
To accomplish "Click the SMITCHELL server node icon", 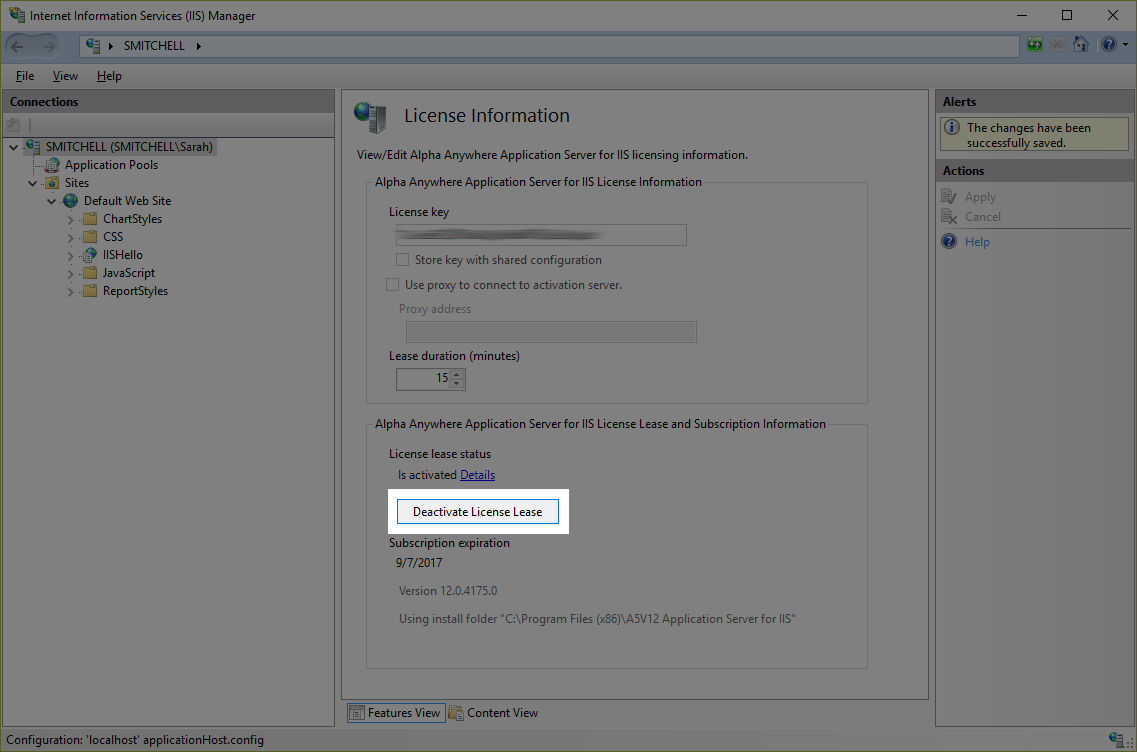I will 33,146.
